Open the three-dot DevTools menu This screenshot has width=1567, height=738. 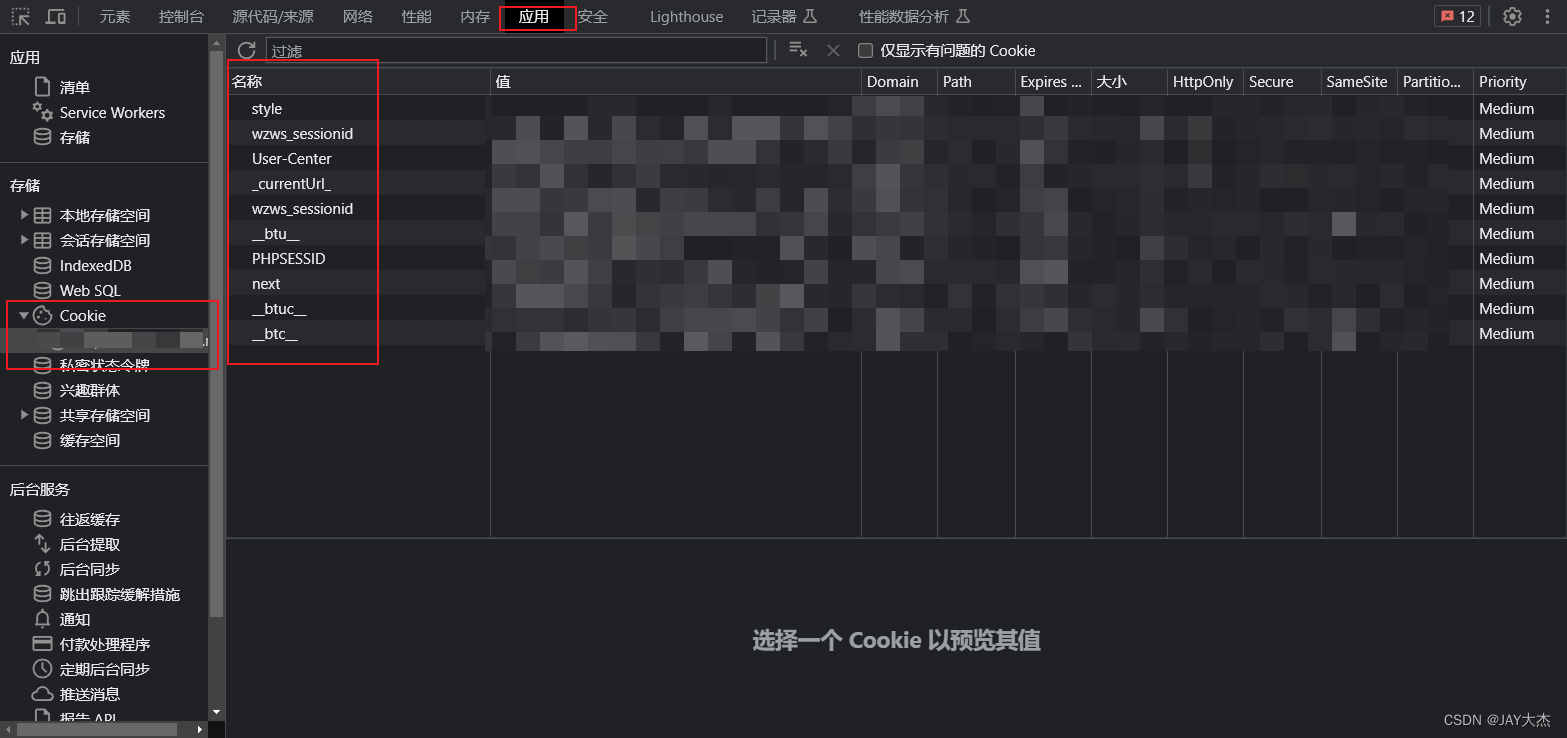1547,16
